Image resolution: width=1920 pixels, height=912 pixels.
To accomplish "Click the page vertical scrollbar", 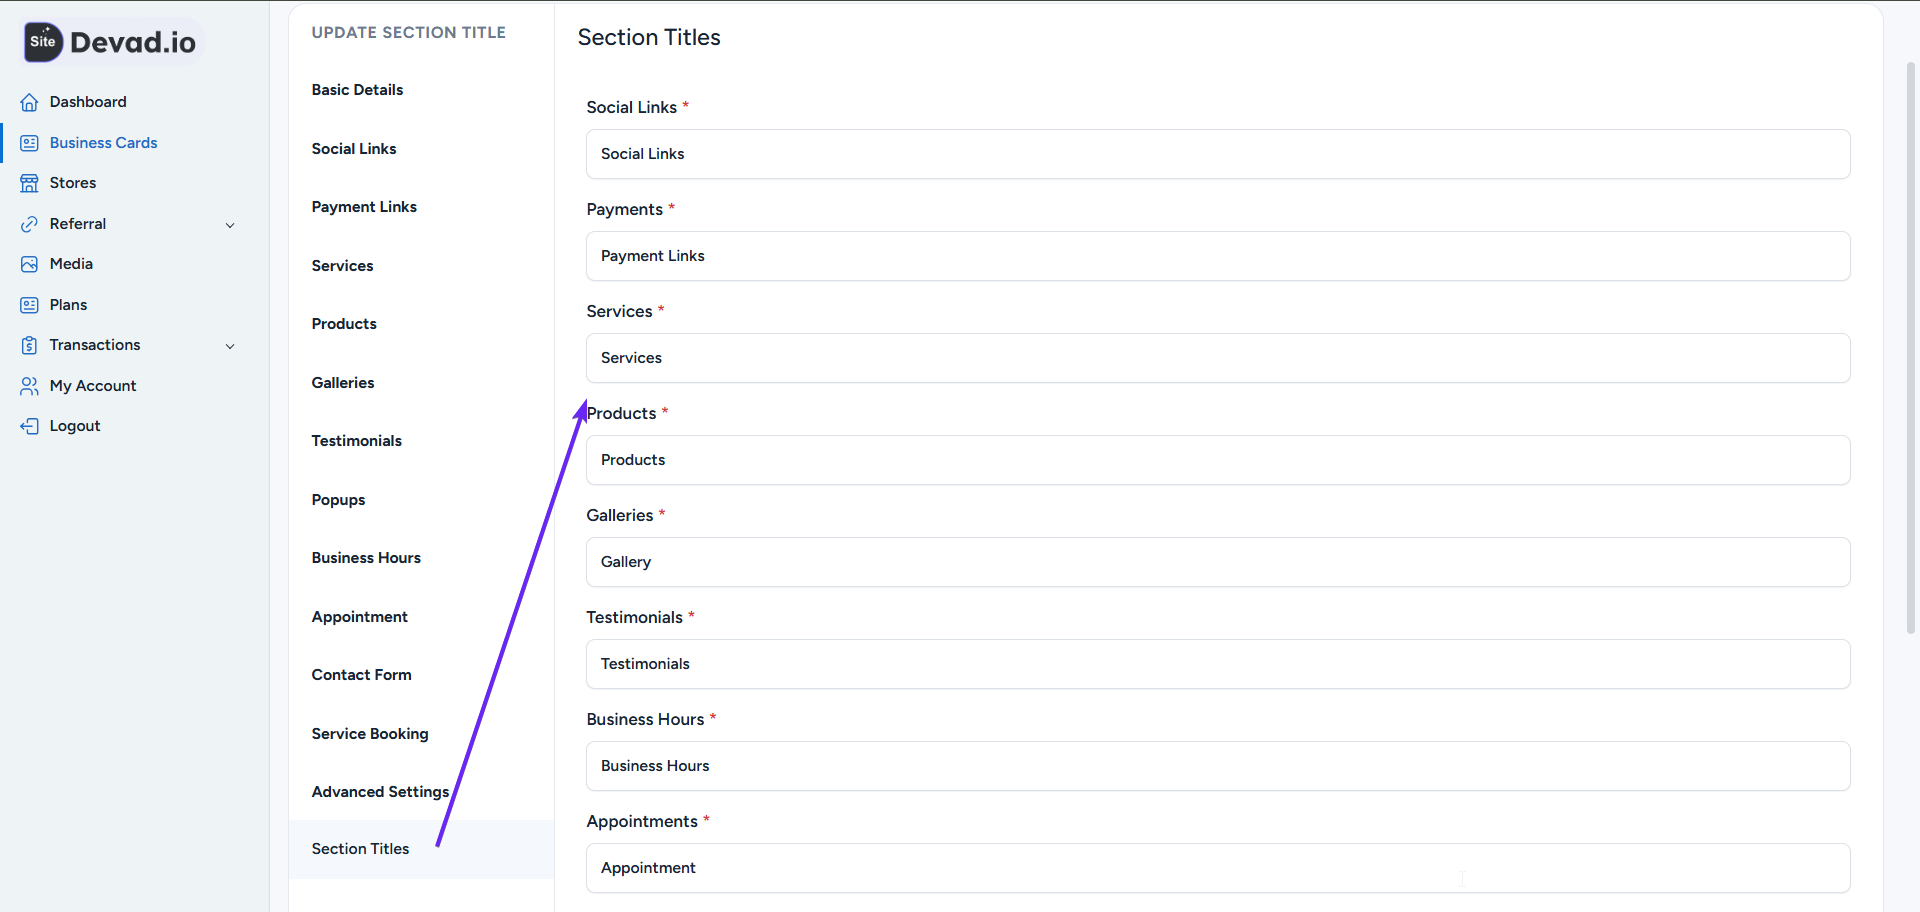I will (1910, 350).
